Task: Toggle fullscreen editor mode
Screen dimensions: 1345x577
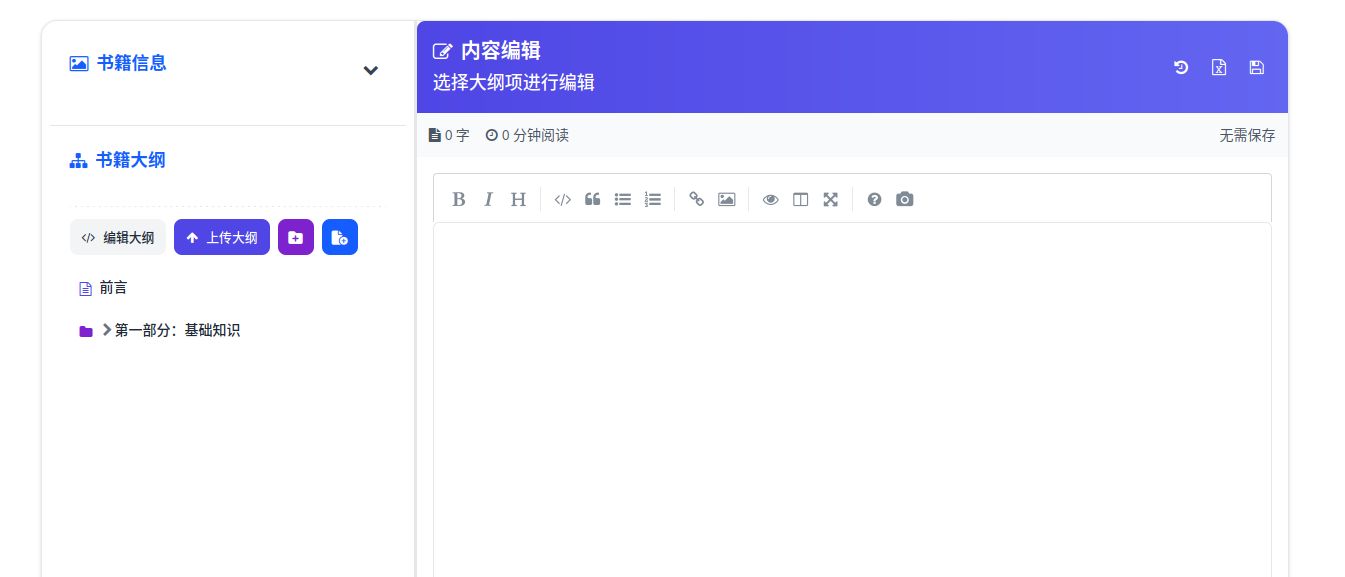Action: pyautogui.click(x=831, y=199)
